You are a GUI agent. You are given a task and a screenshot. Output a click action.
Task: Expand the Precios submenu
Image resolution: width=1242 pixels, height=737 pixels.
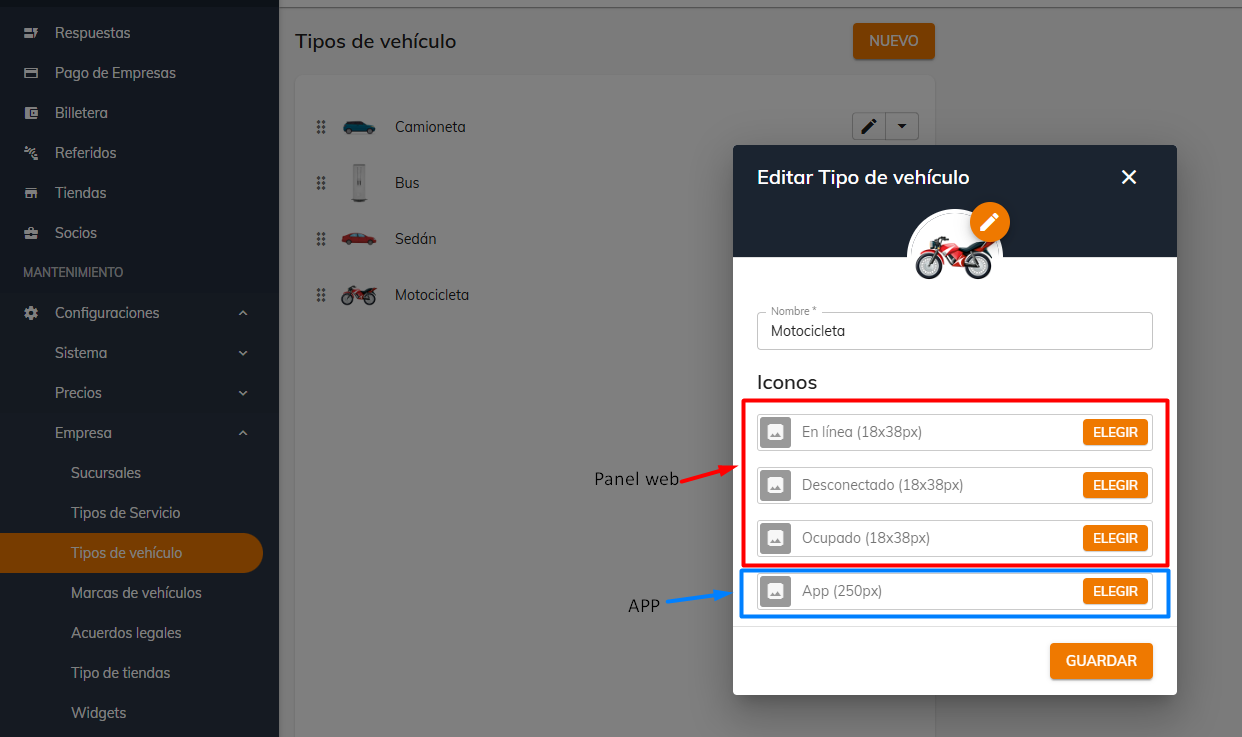point(243,393)
